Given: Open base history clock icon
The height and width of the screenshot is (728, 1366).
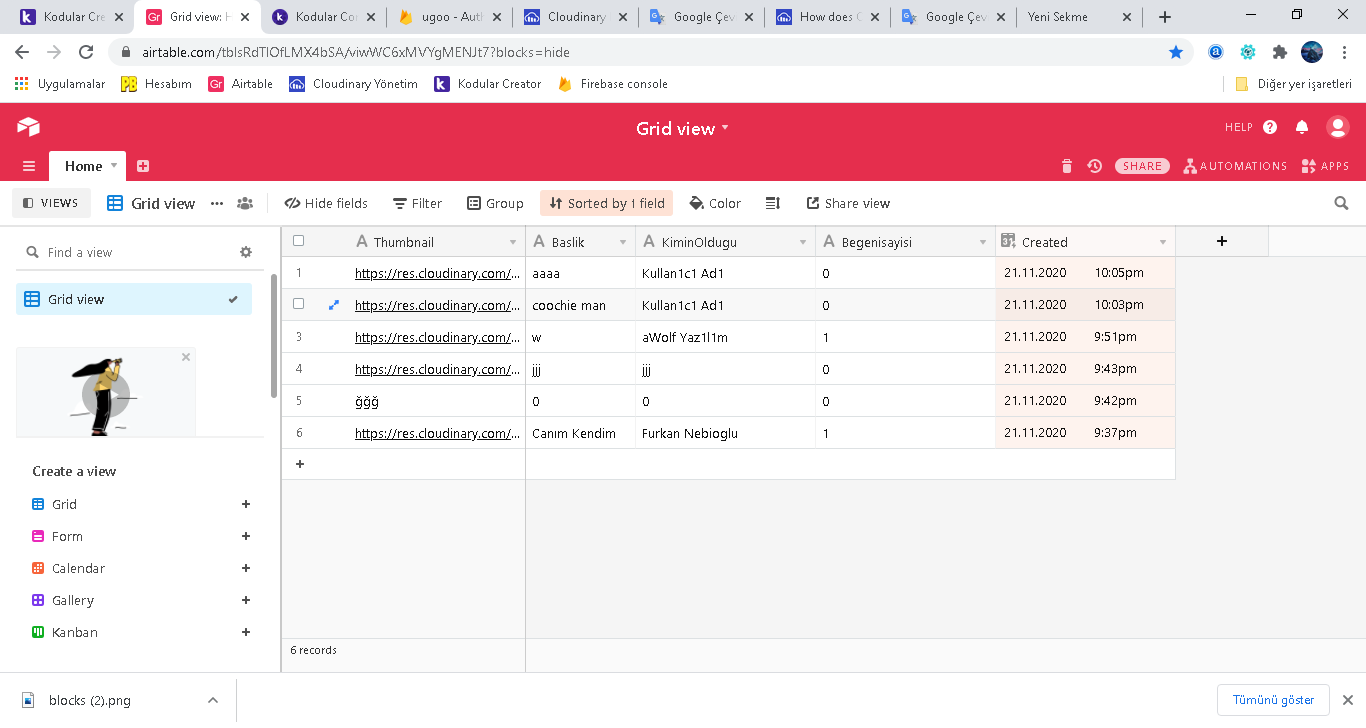Looking at the screenshot, I should tap(1095, 166).
